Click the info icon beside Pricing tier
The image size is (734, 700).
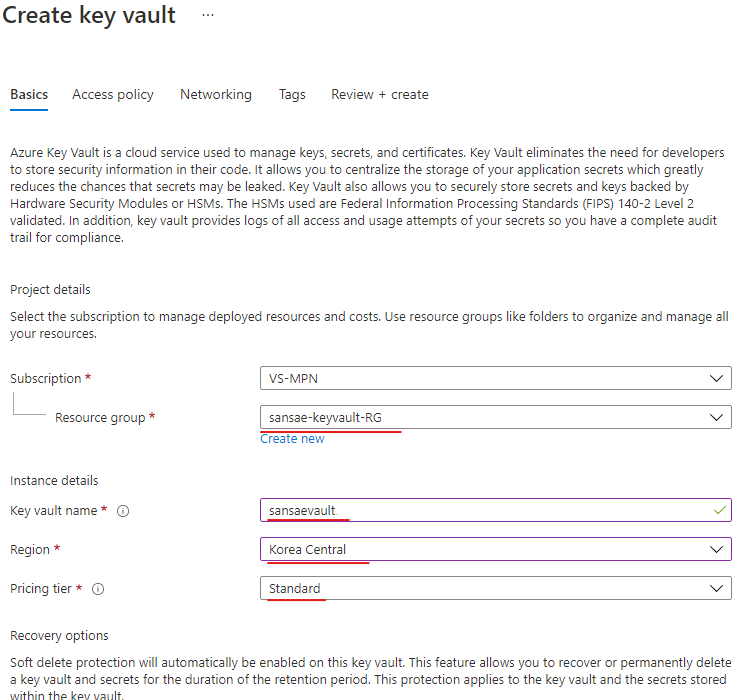pyautogui.click(x=99, y=589)
